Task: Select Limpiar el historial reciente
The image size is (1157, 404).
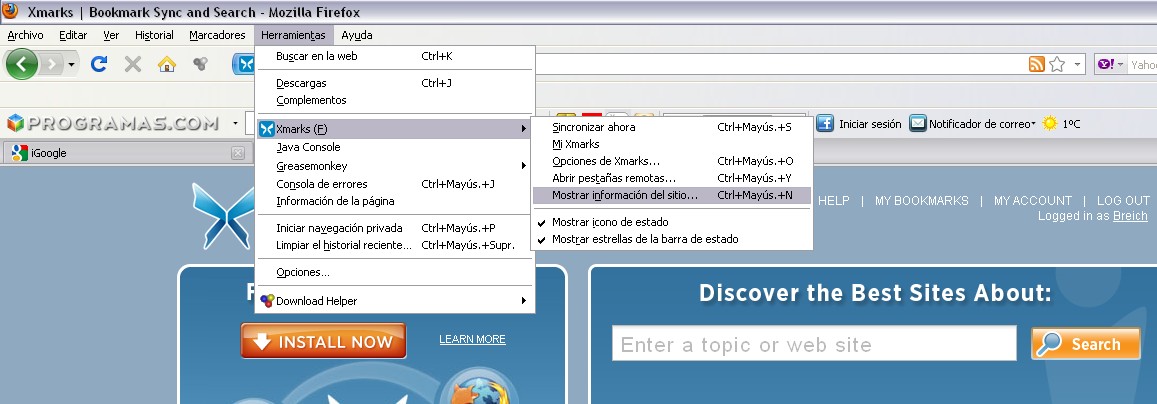Action: coord(395,245)
